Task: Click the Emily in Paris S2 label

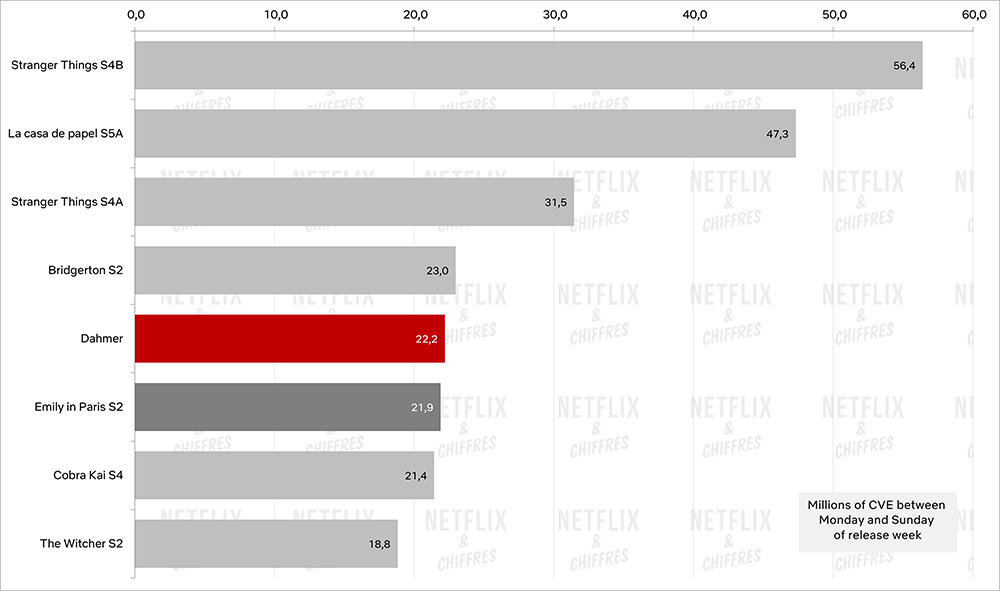Action: [x=78, y=407]
